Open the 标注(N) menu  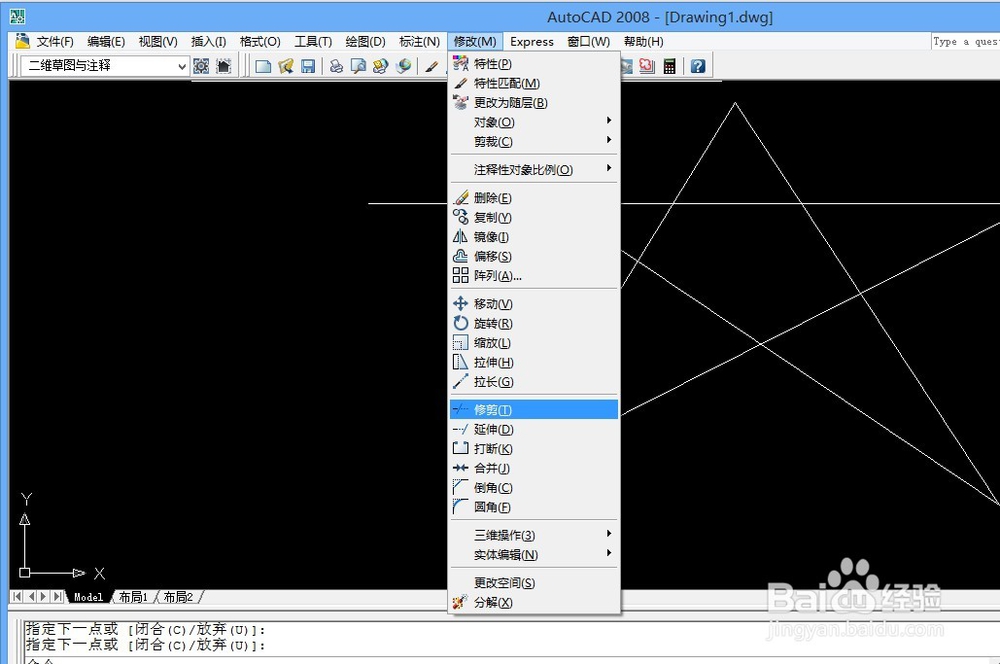(x=419, y=41)
